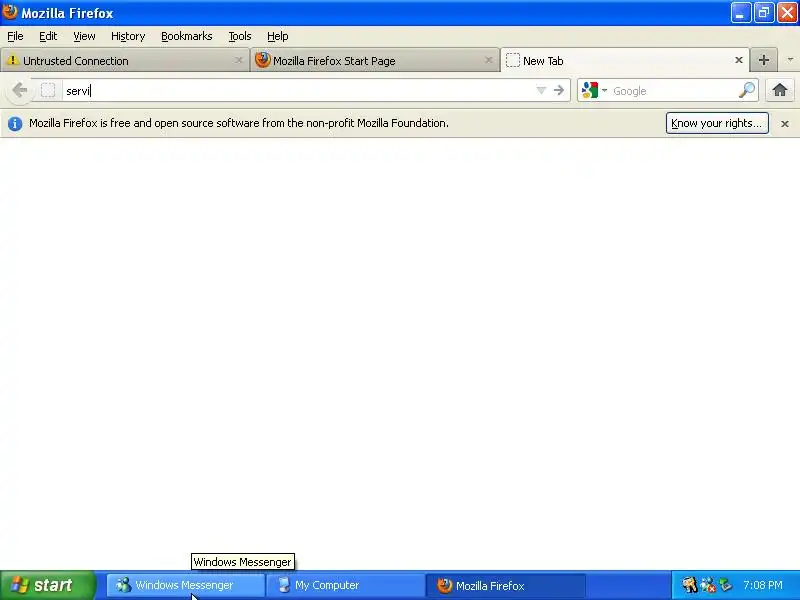Open the File menu

click(15, 36)
